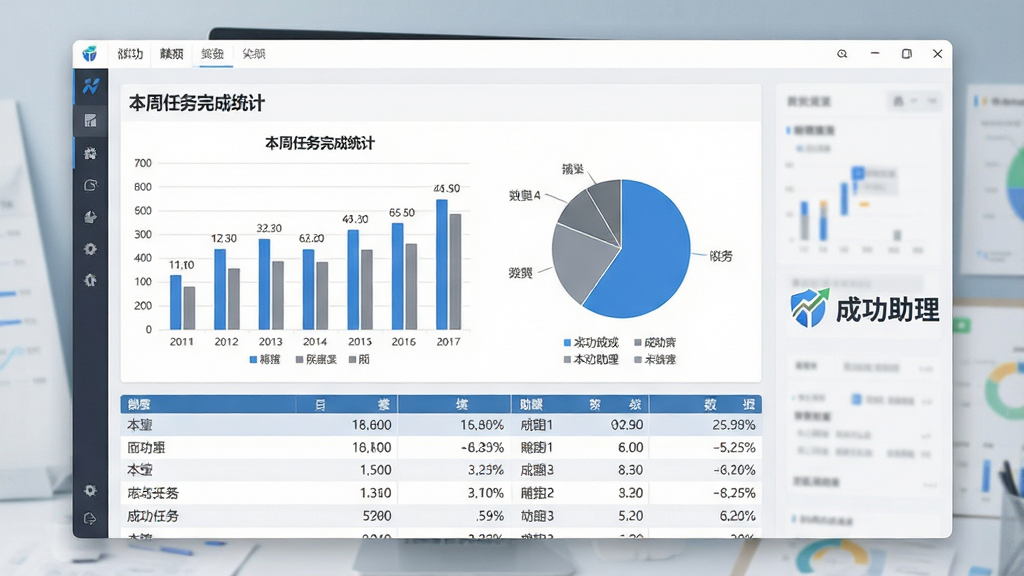Click the logout icon at the sidebar bottom

(90, 519)
